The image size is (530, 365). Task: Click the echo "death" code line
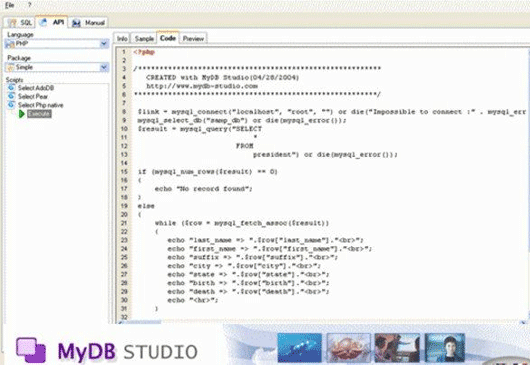[248, 292]
